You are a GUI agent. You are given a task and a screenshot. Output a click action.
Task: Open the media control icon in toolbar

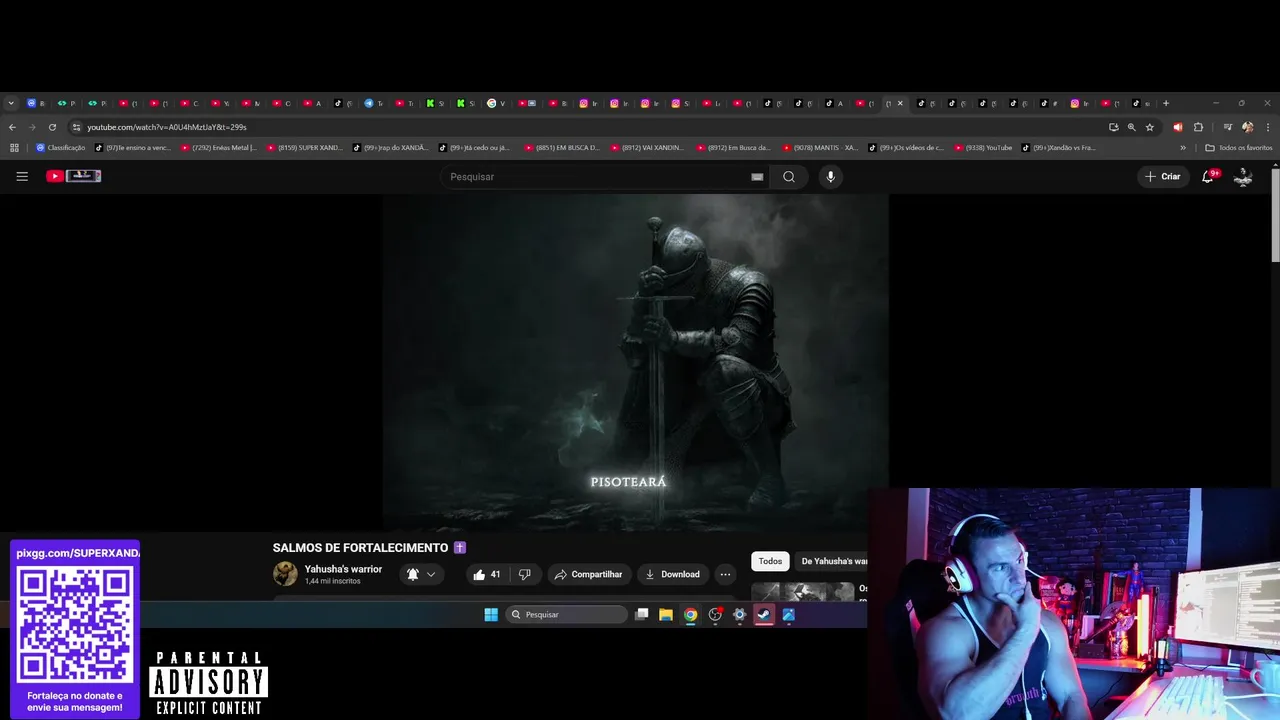click(x=1228, y=127)
